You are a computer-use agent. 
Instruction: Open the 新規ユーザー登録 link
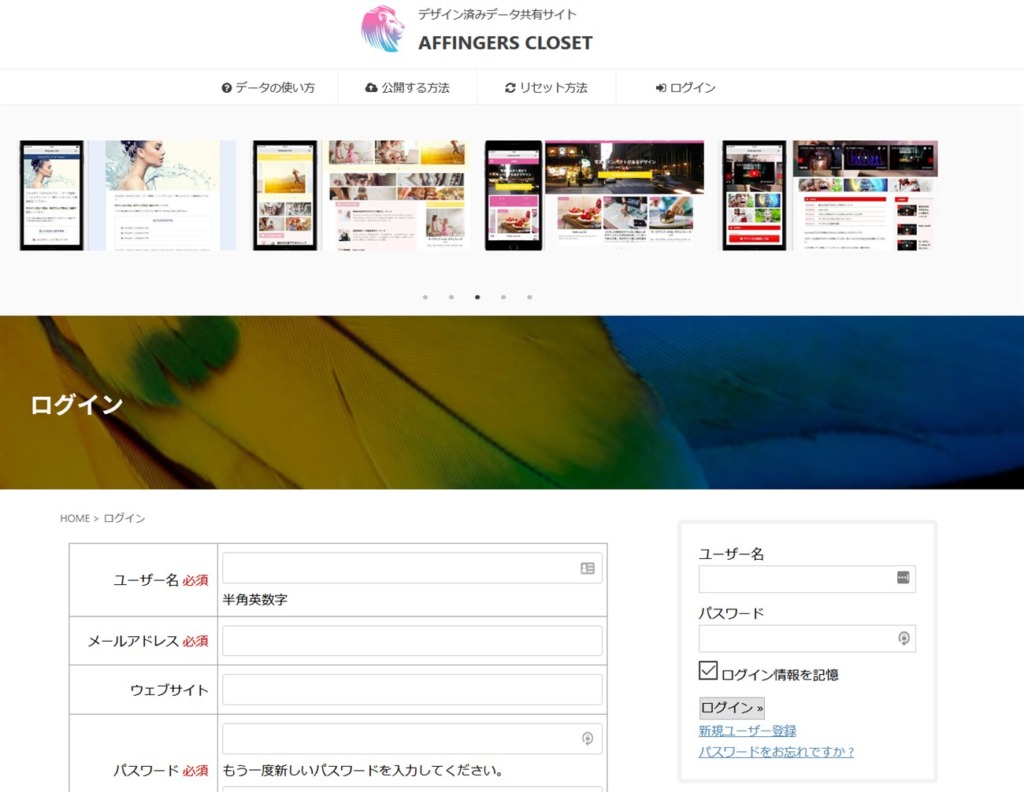pos(747,731)
